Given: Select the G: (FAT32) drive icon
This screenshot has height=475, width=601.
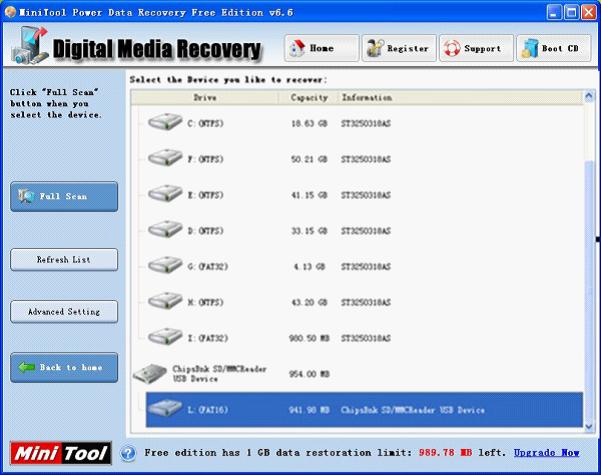Looking at the screenshot, I should [165, 265].
